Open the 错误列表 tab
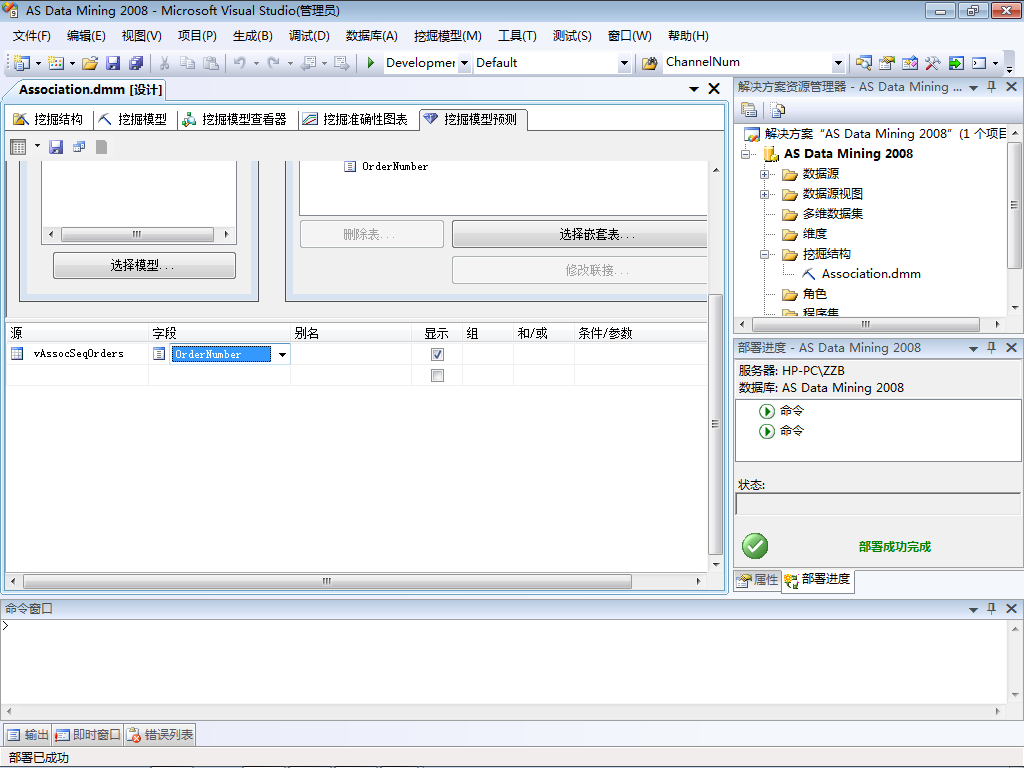 (160, 735)
